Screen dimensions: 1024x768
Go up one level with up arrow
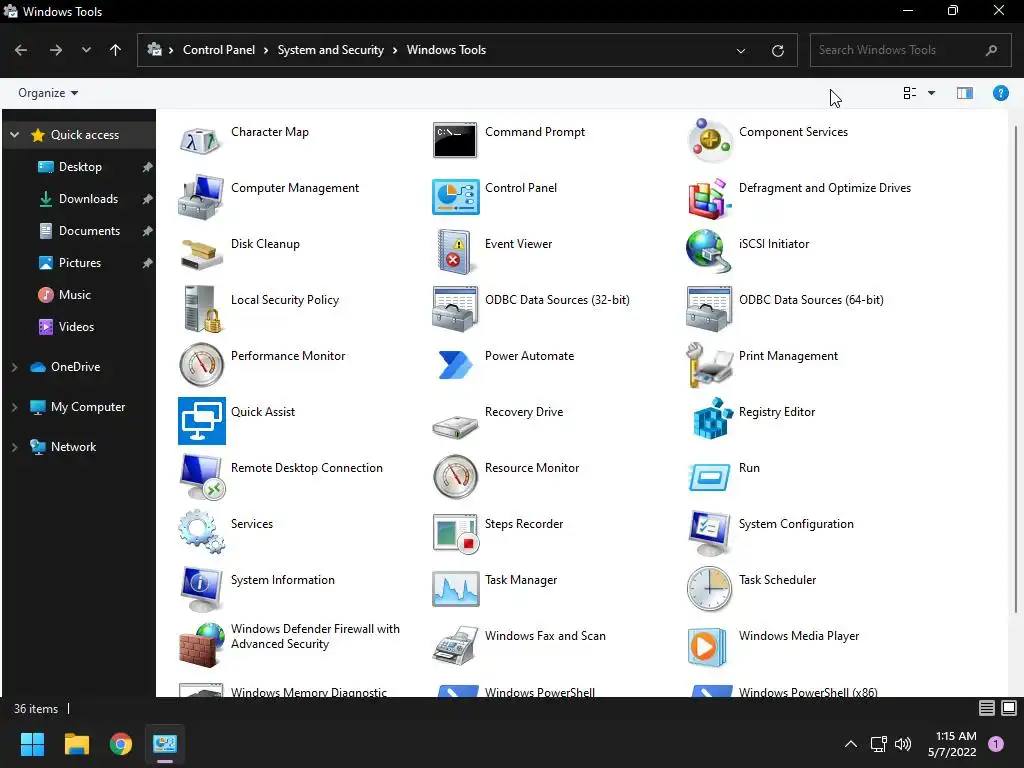coord(116,50)
